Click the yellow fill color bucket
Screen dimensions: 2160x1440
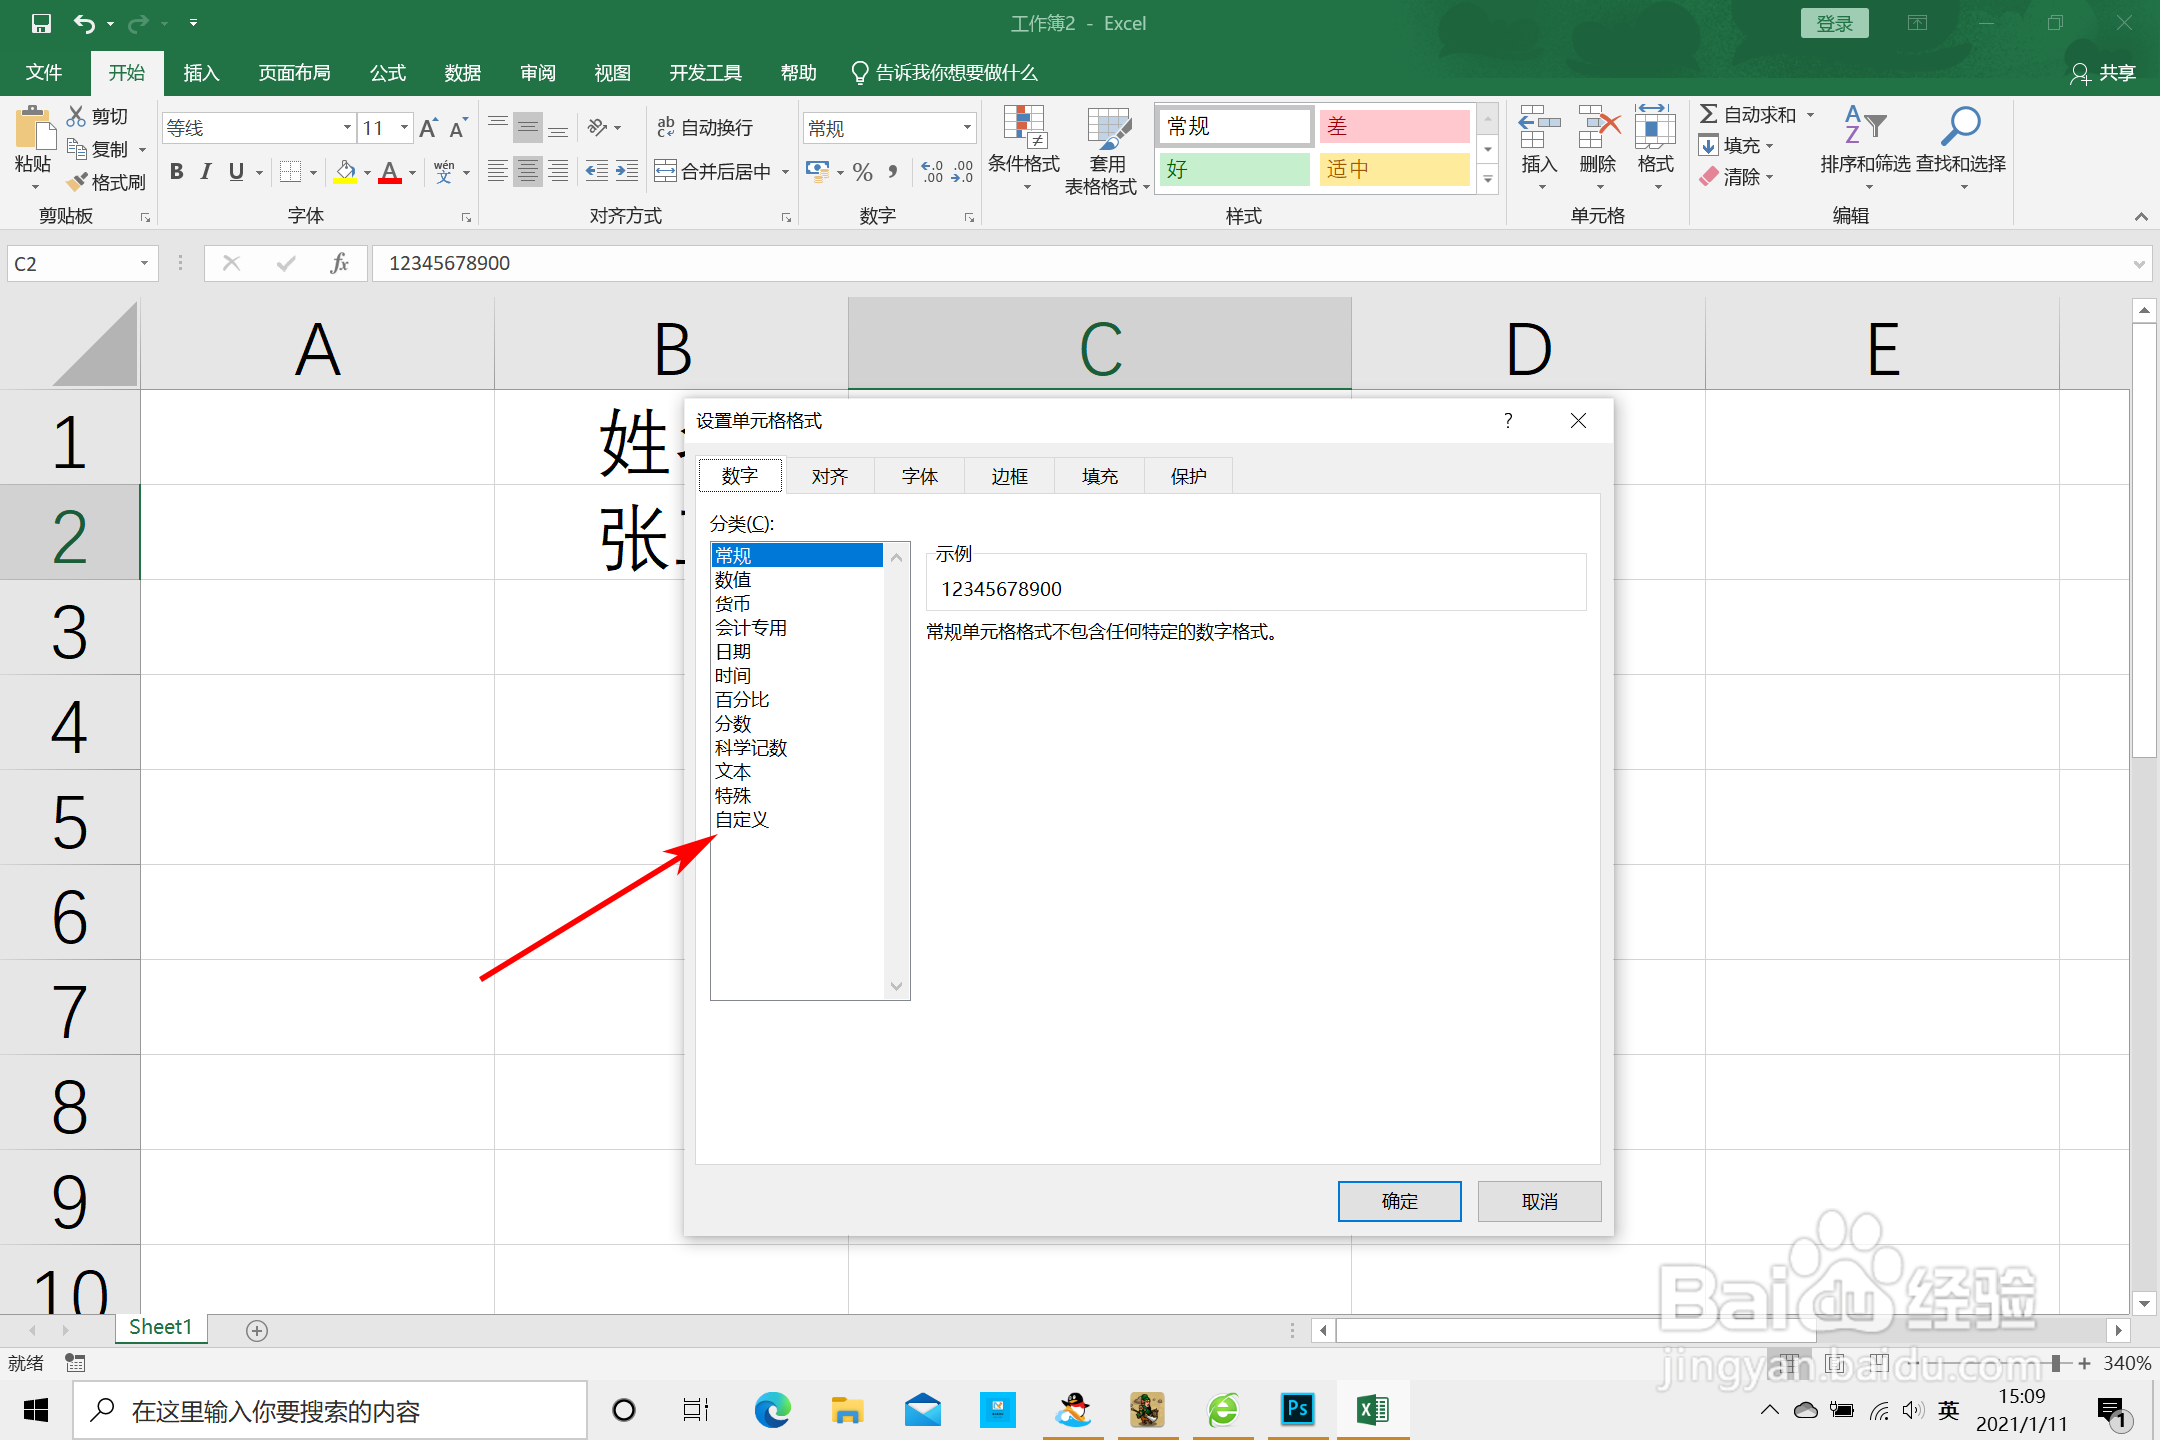346,172
